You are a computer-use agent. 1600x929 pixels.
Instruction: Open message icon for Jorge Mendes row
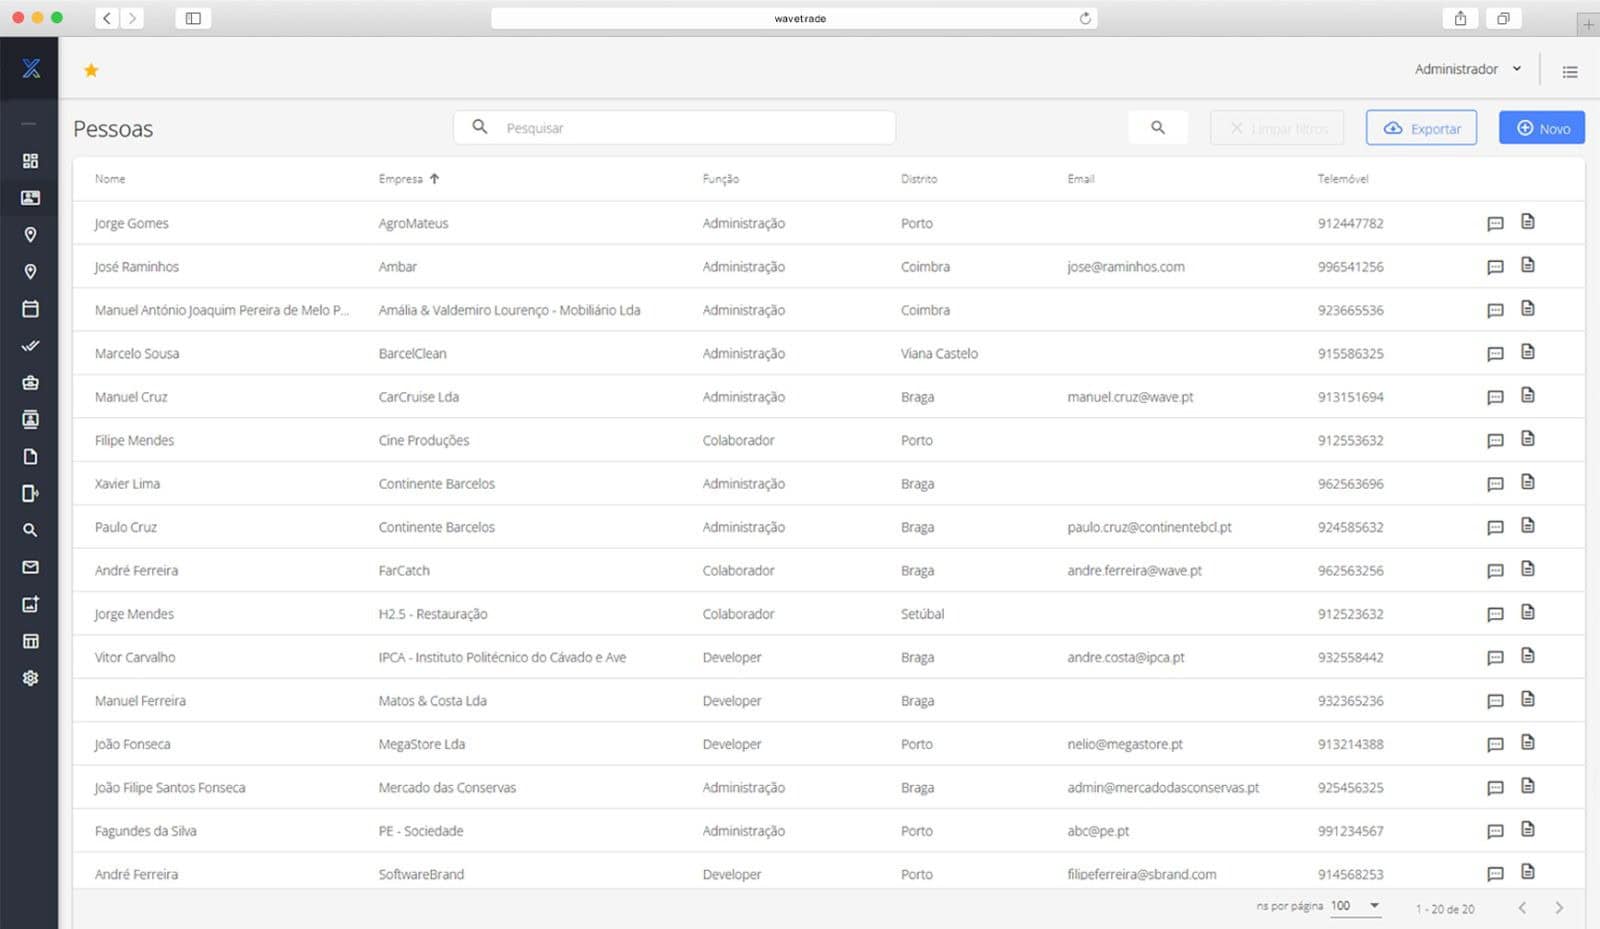click(x=1495, y=614)
